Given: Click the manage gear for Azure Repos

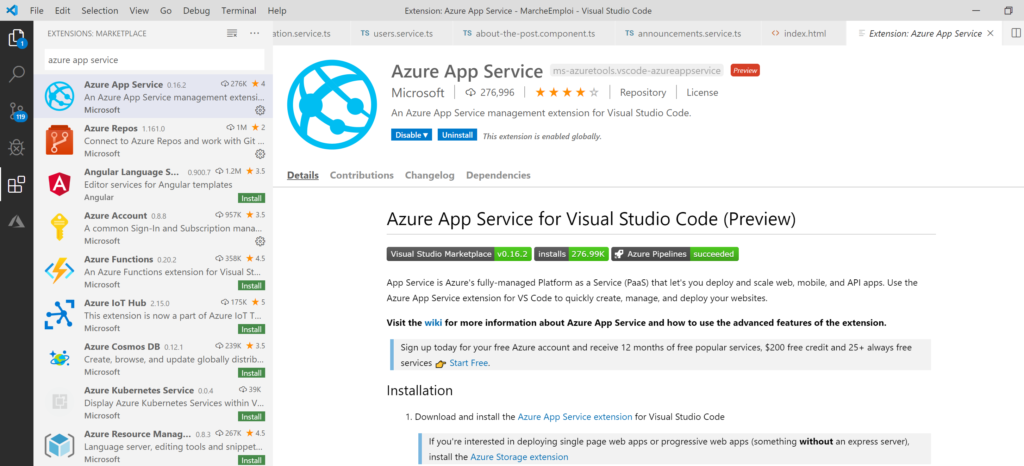Looking at the screenshot, I should point(260,154).
